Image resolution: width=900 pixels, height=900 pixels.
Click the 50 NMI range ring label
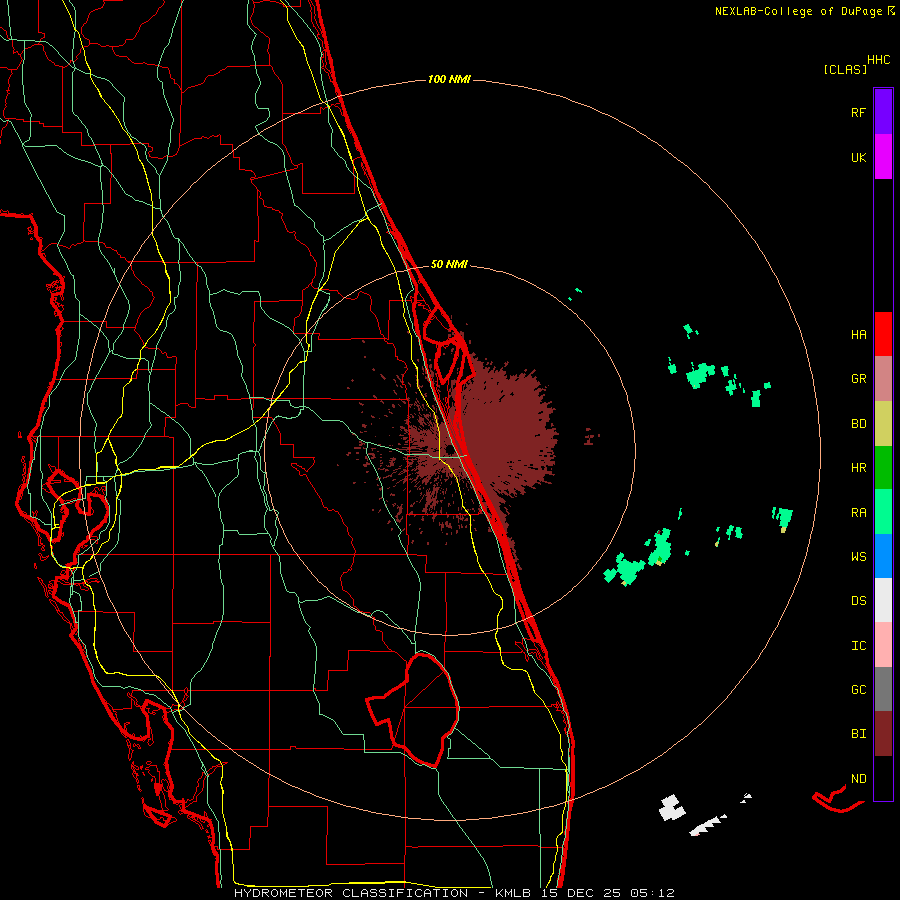[x=449, y=264]
